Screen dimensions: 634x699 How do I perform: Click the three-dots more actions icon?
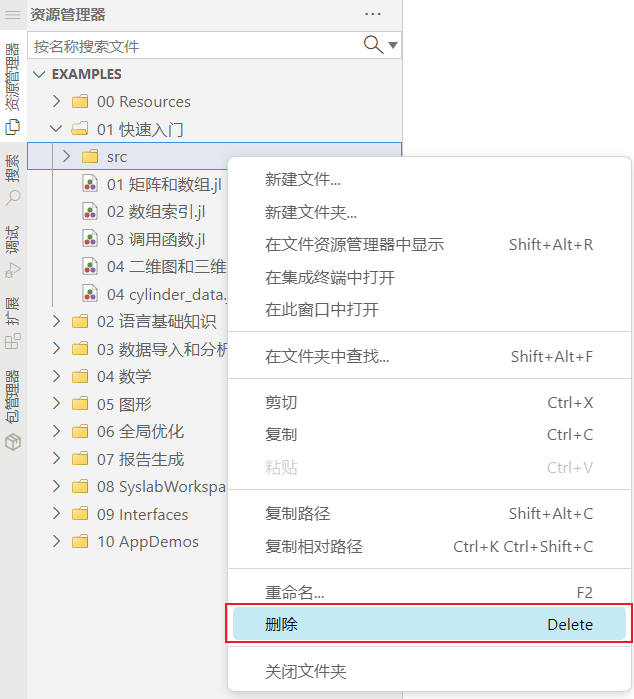point(373,14)
